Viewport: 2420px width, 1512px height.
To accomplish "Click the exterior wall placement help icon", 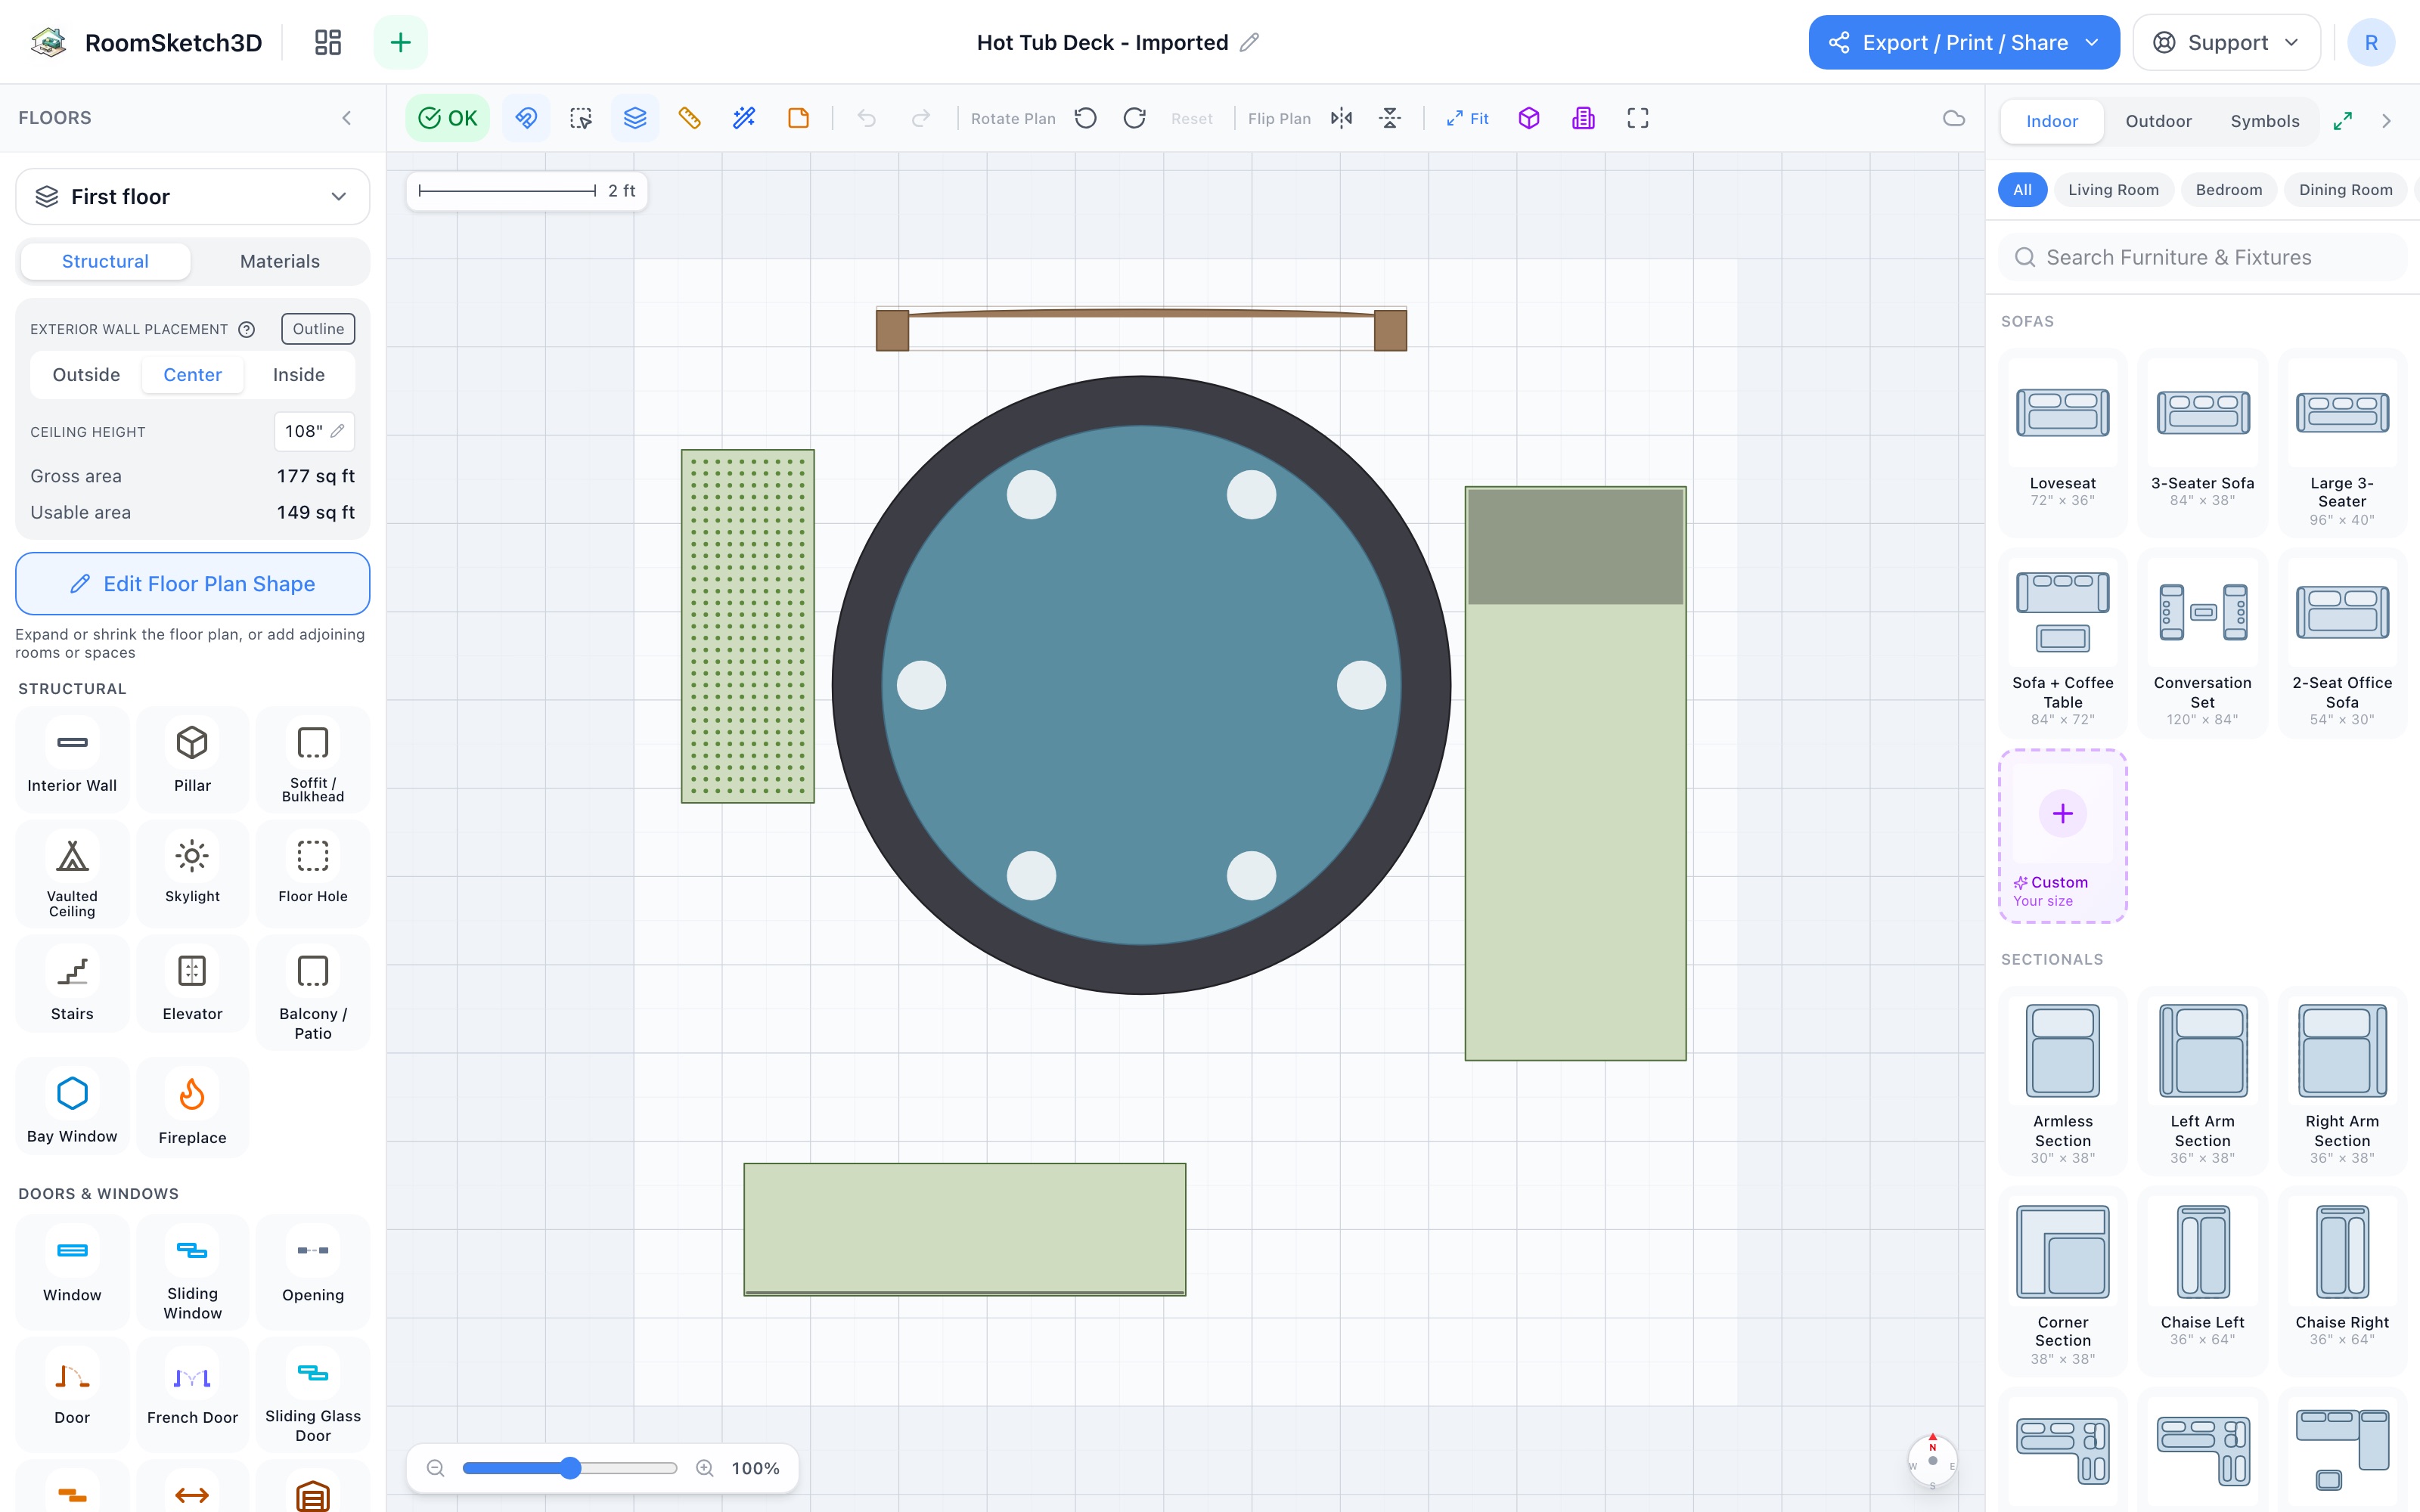I will pos(246,329).
